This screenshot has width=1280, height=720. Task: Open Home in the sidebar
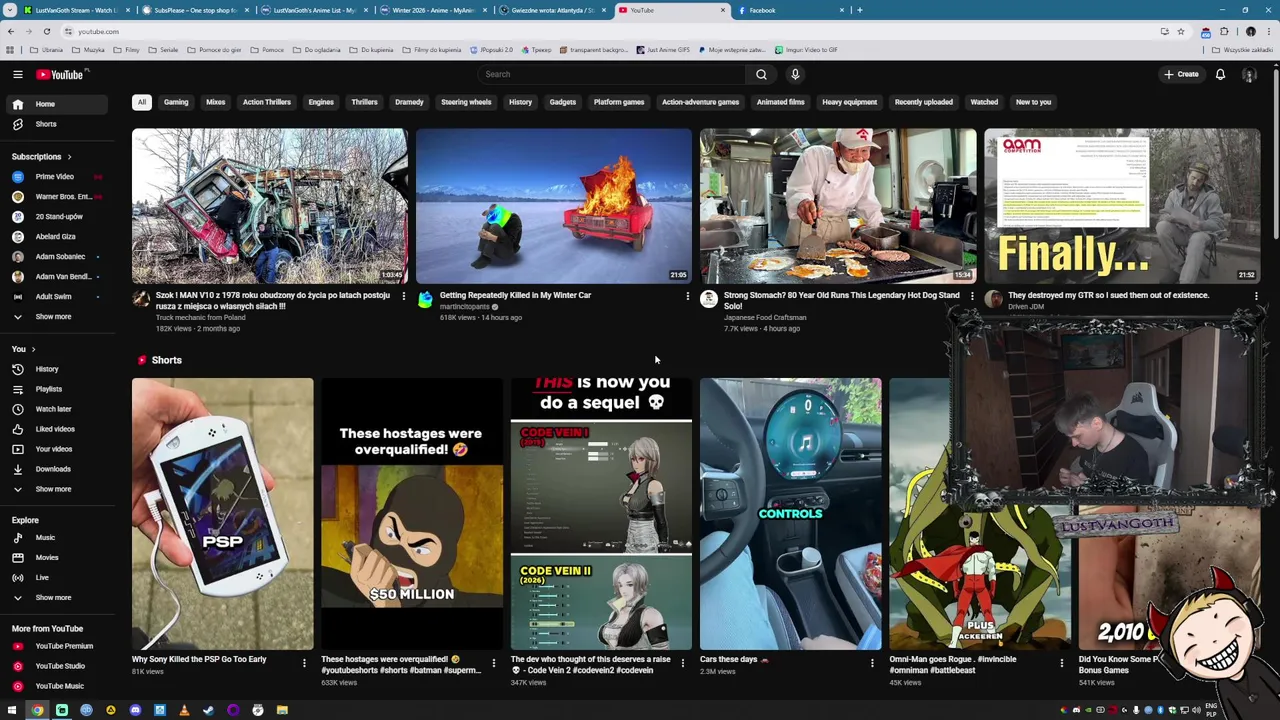(x=57, y=104)
